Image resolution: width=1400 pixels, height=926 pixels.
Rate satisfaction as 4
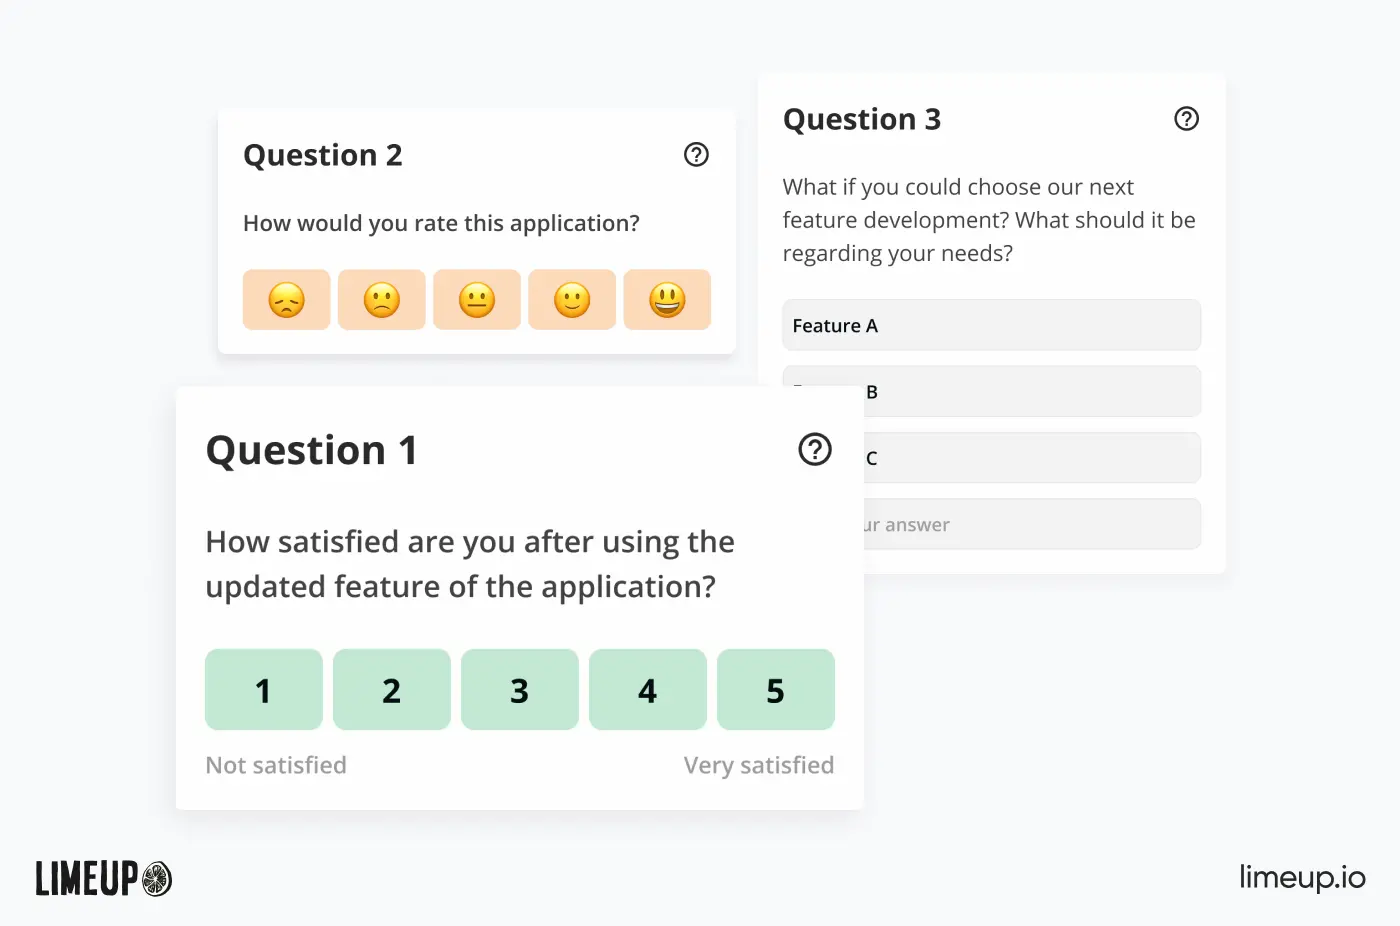[647, 689]
